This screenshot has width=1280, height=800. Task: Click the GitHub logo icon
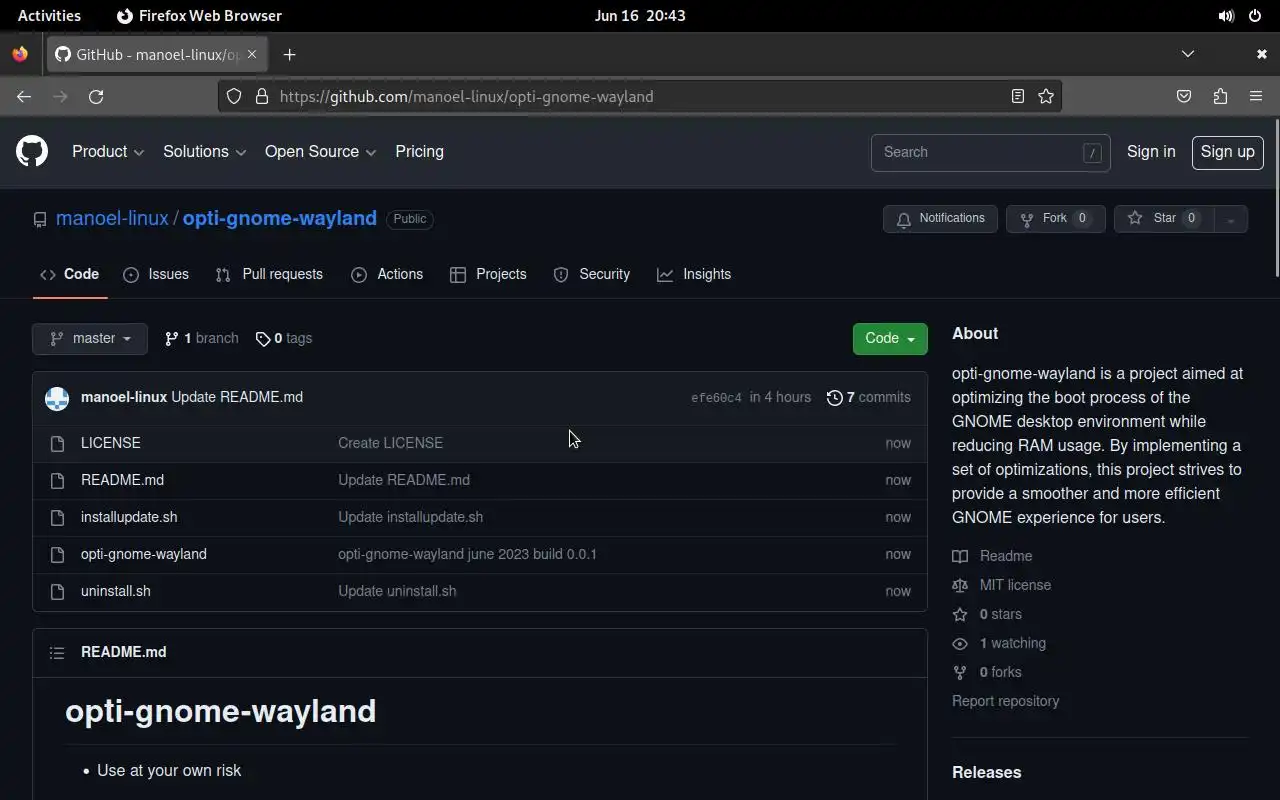(32, 152)
